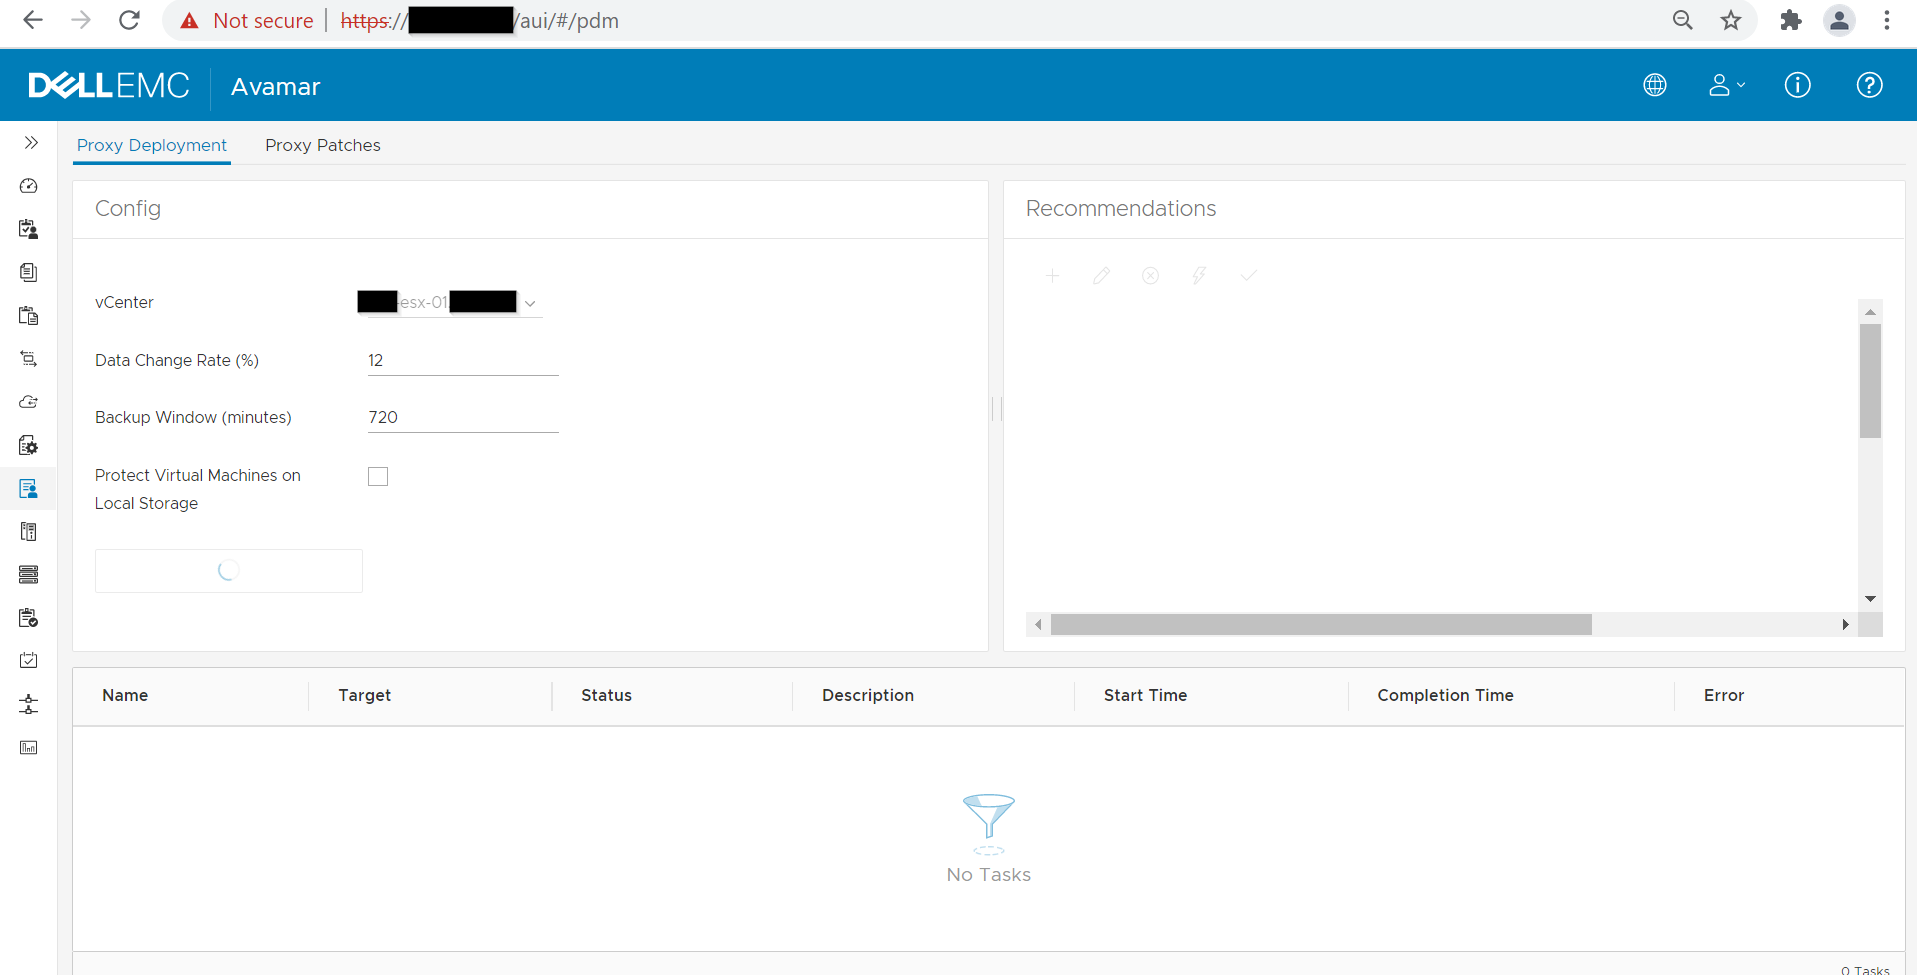Add a recommendation using the plus icon
This screenshot has height=975, width=1917.
tap(1053, 275)
